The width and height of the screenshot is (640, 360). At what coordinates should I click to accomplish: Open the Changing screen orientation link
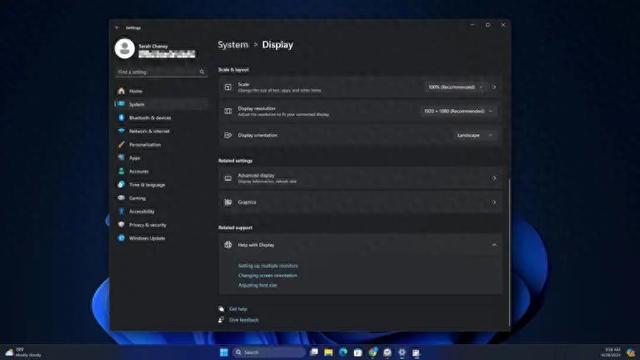click(268, 276)
